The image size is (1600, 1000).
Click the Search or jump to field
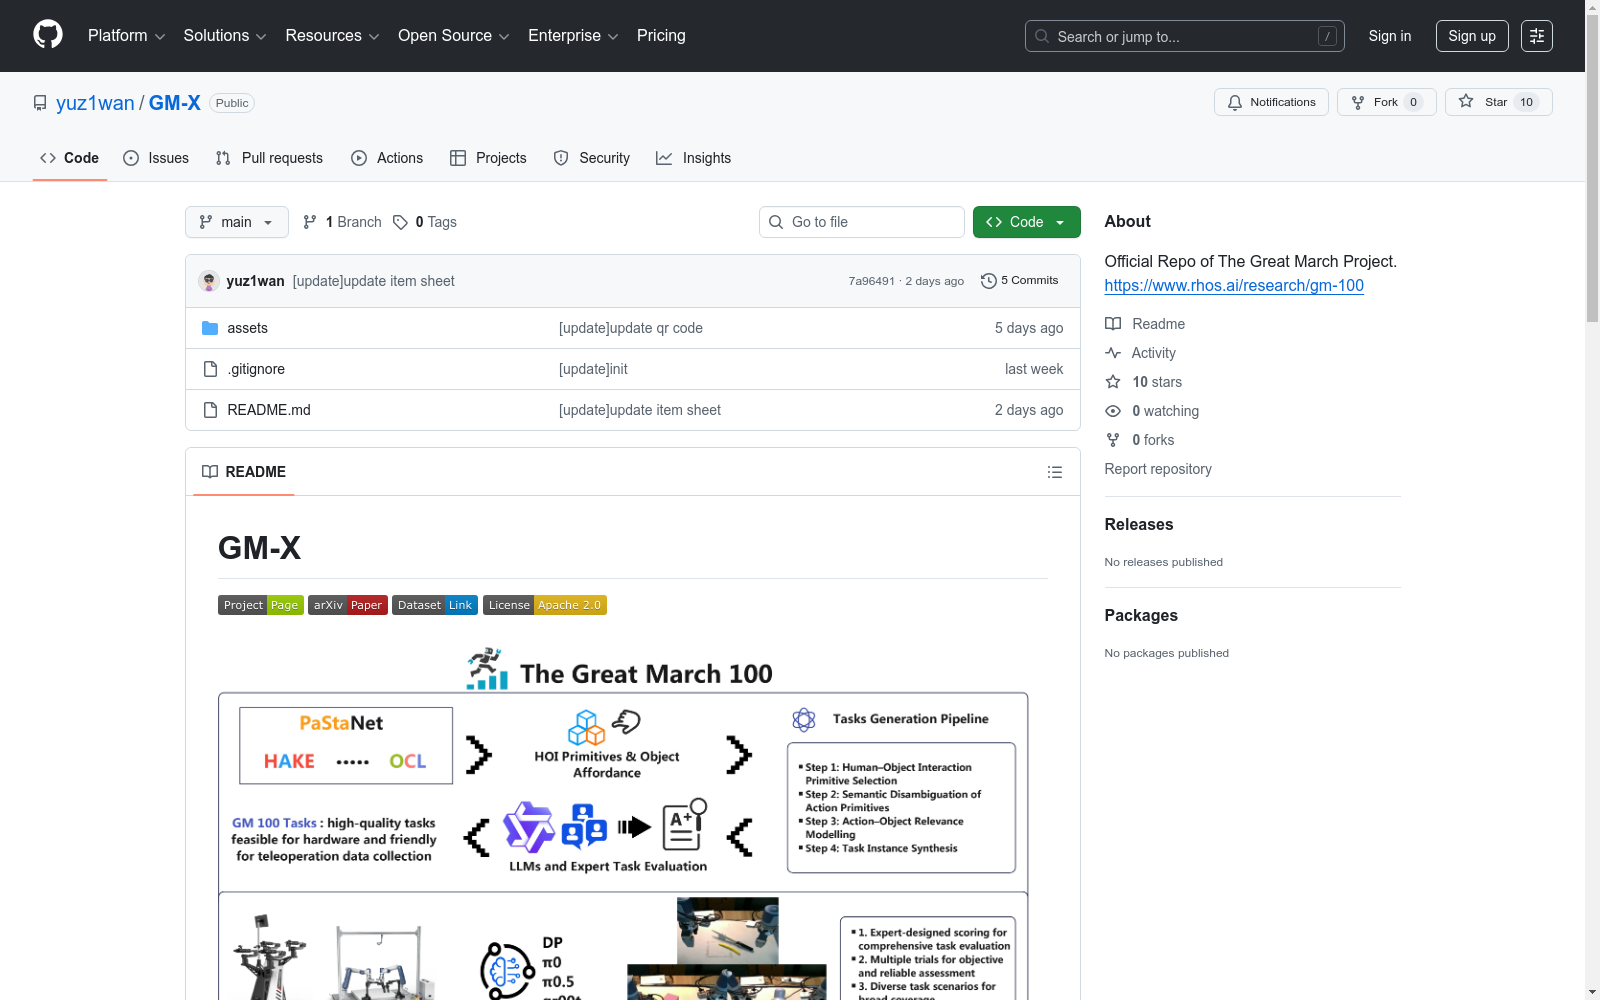point(1185,36)
